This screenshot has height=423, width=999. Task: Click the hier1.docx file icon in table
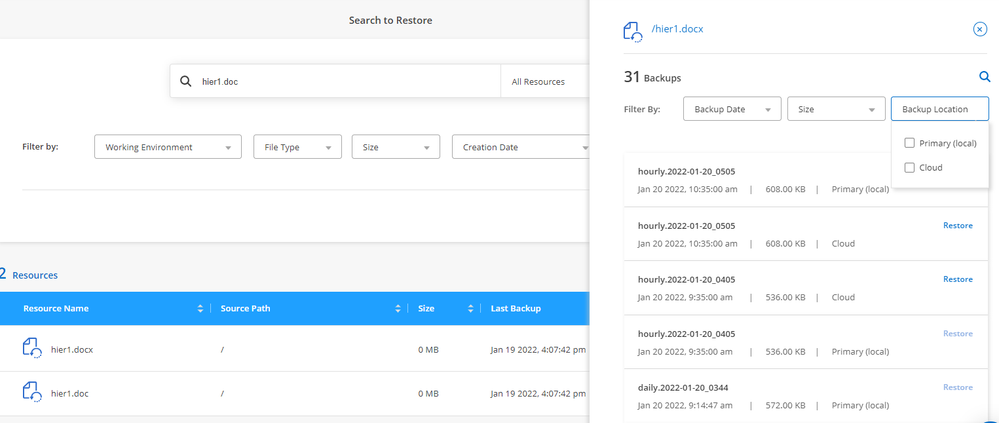point(33,350)
